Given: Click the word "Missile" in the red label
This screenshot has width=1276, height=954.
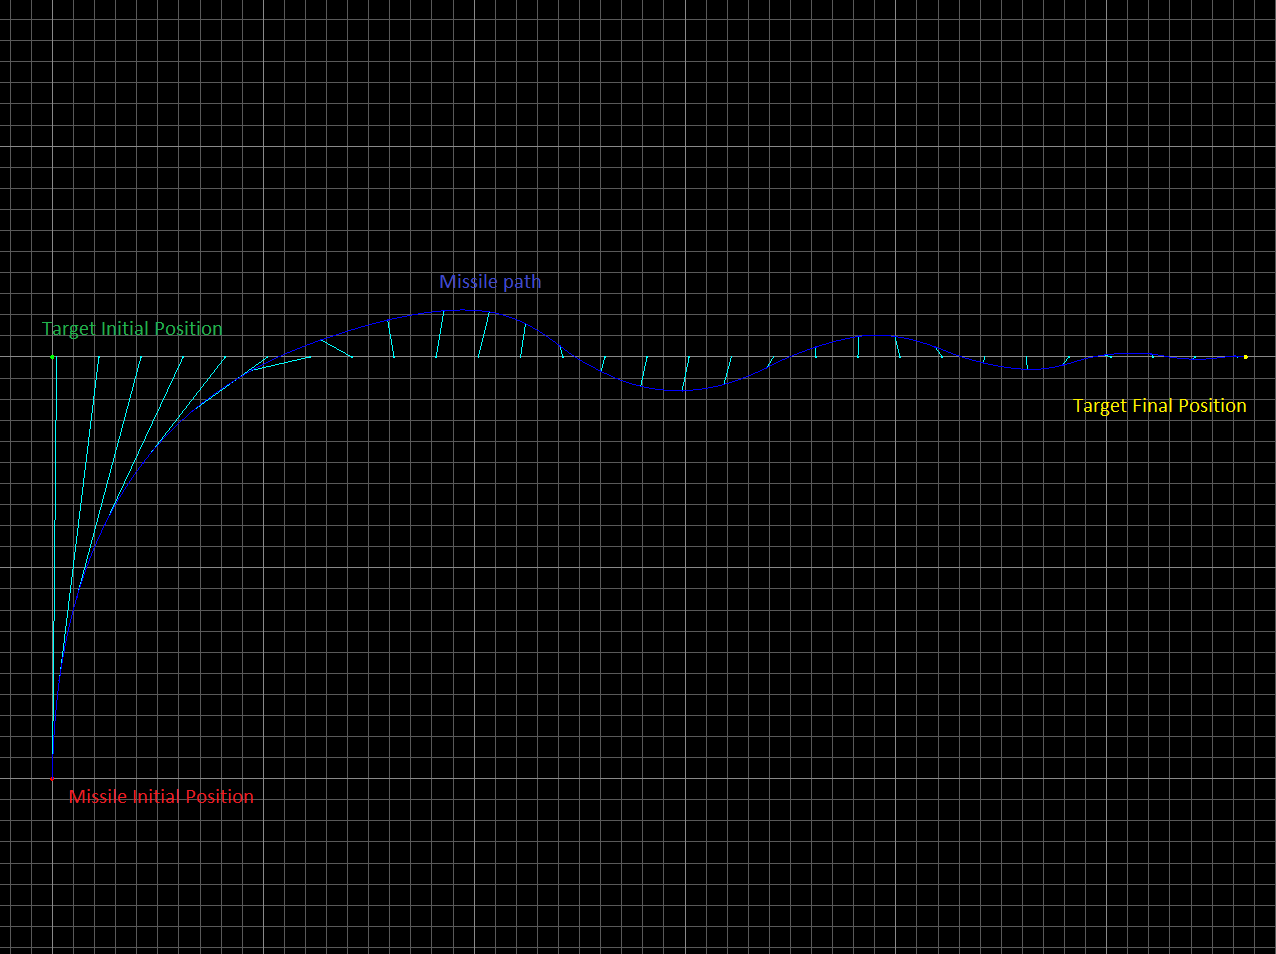Looking at the screenshot, I should (x=97, y=797).
